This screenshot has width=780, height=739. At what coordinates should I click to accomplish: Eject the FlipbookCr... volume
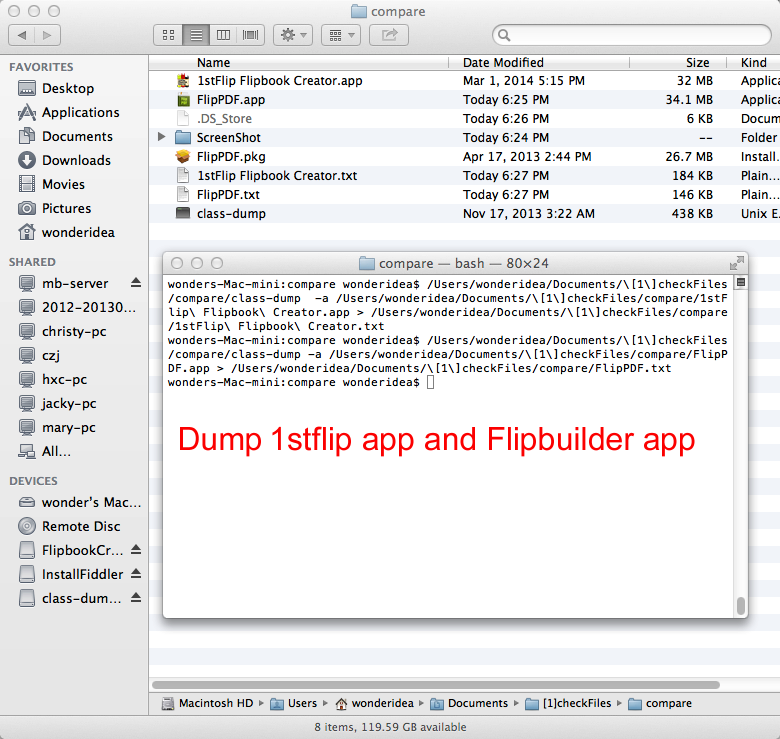136,550
